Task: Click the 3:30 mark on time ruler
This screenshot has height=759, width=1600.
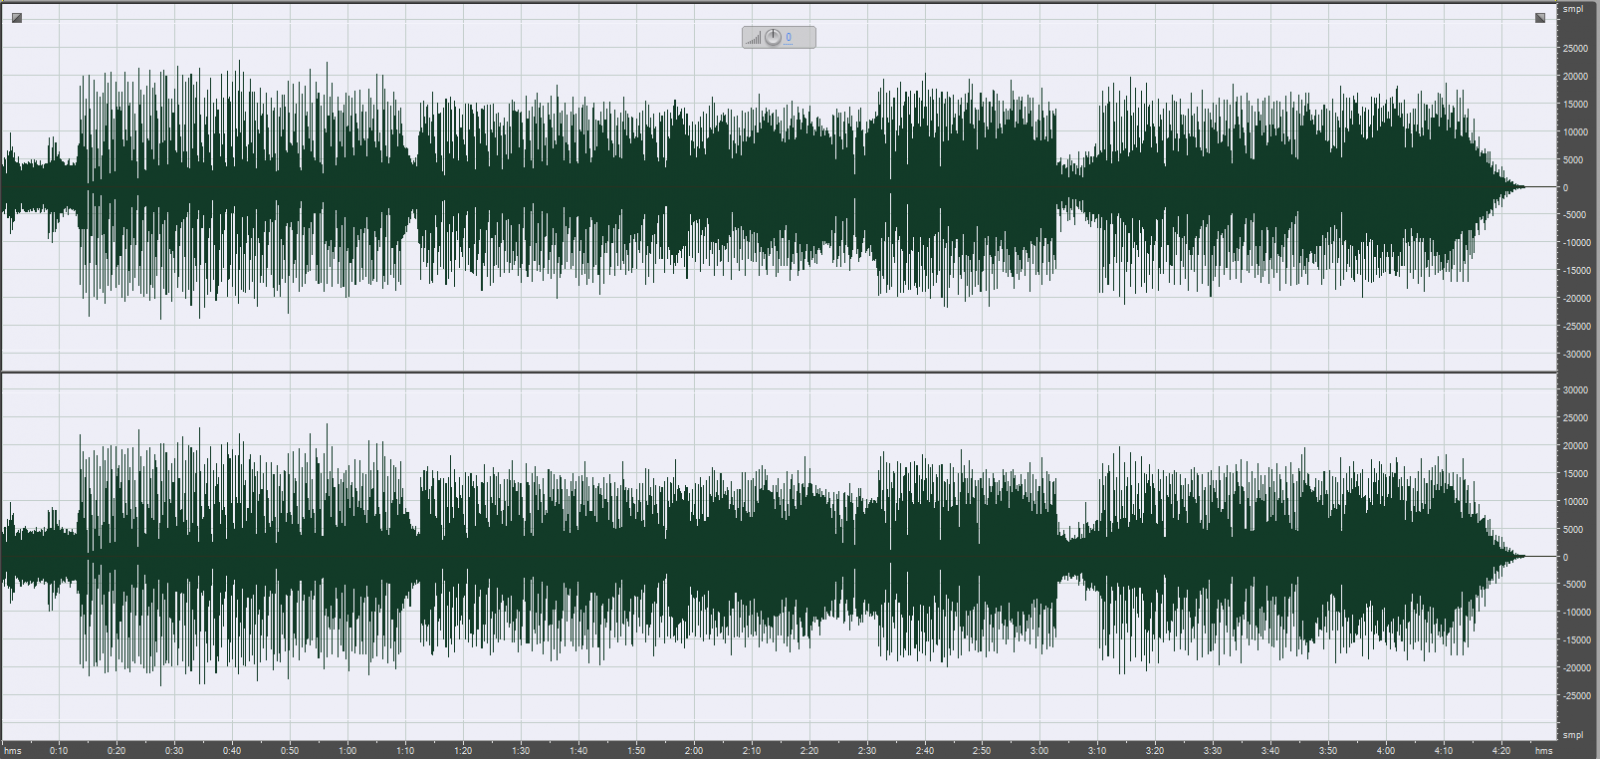Action: click(1213, 750)
